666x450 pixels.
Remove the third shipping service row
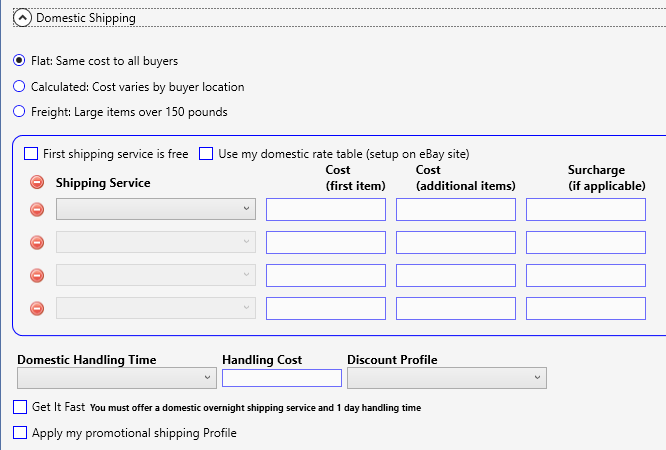pyautogui.click(x=37, y=275)
